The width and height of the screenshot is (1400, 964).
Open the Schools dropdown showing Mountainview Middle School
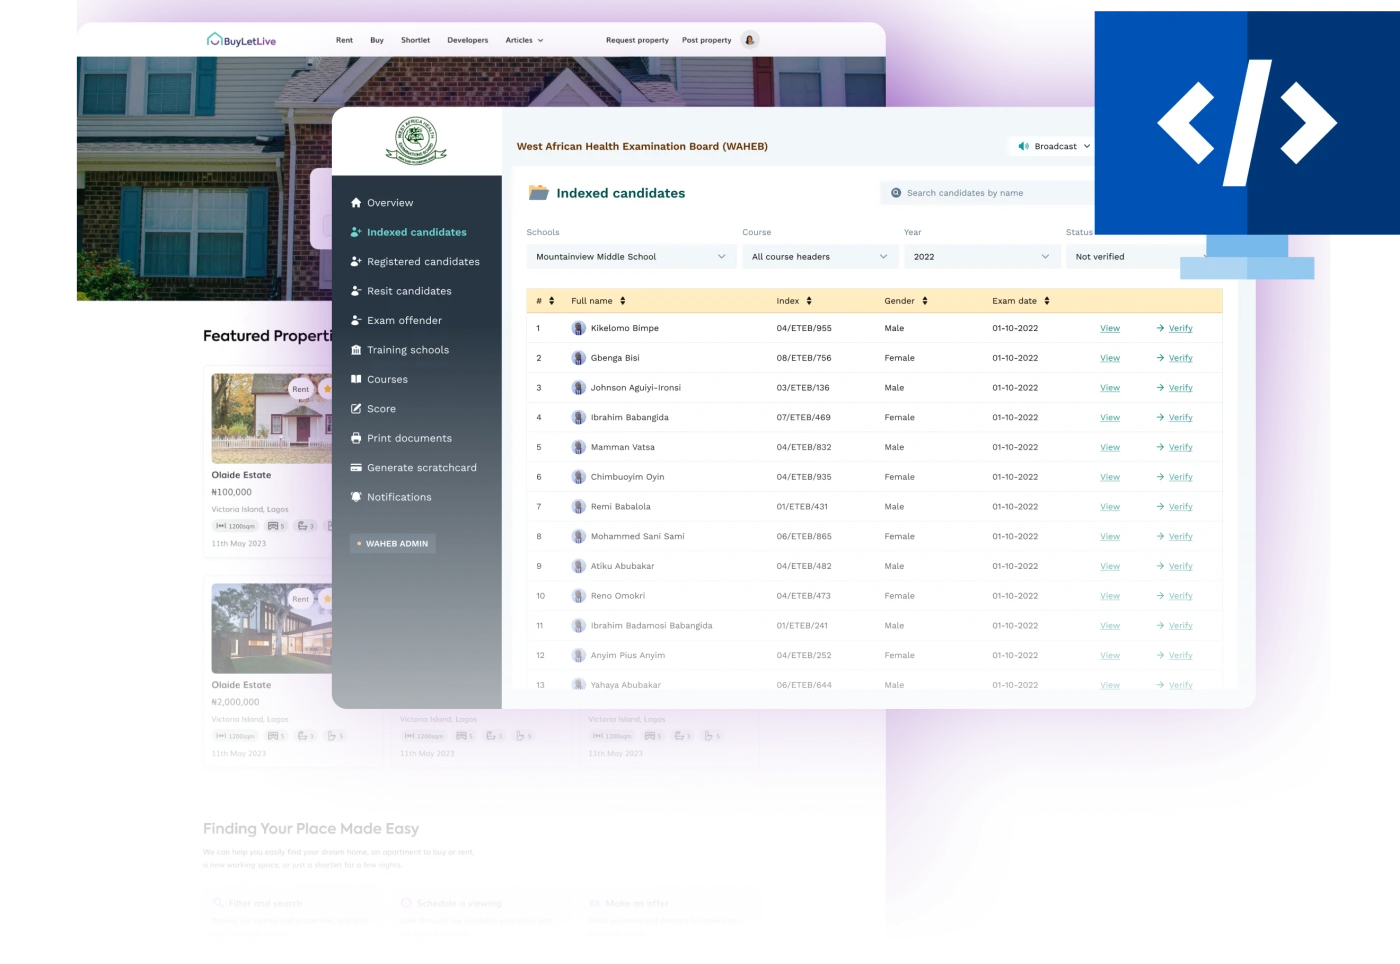pos(631,257)
